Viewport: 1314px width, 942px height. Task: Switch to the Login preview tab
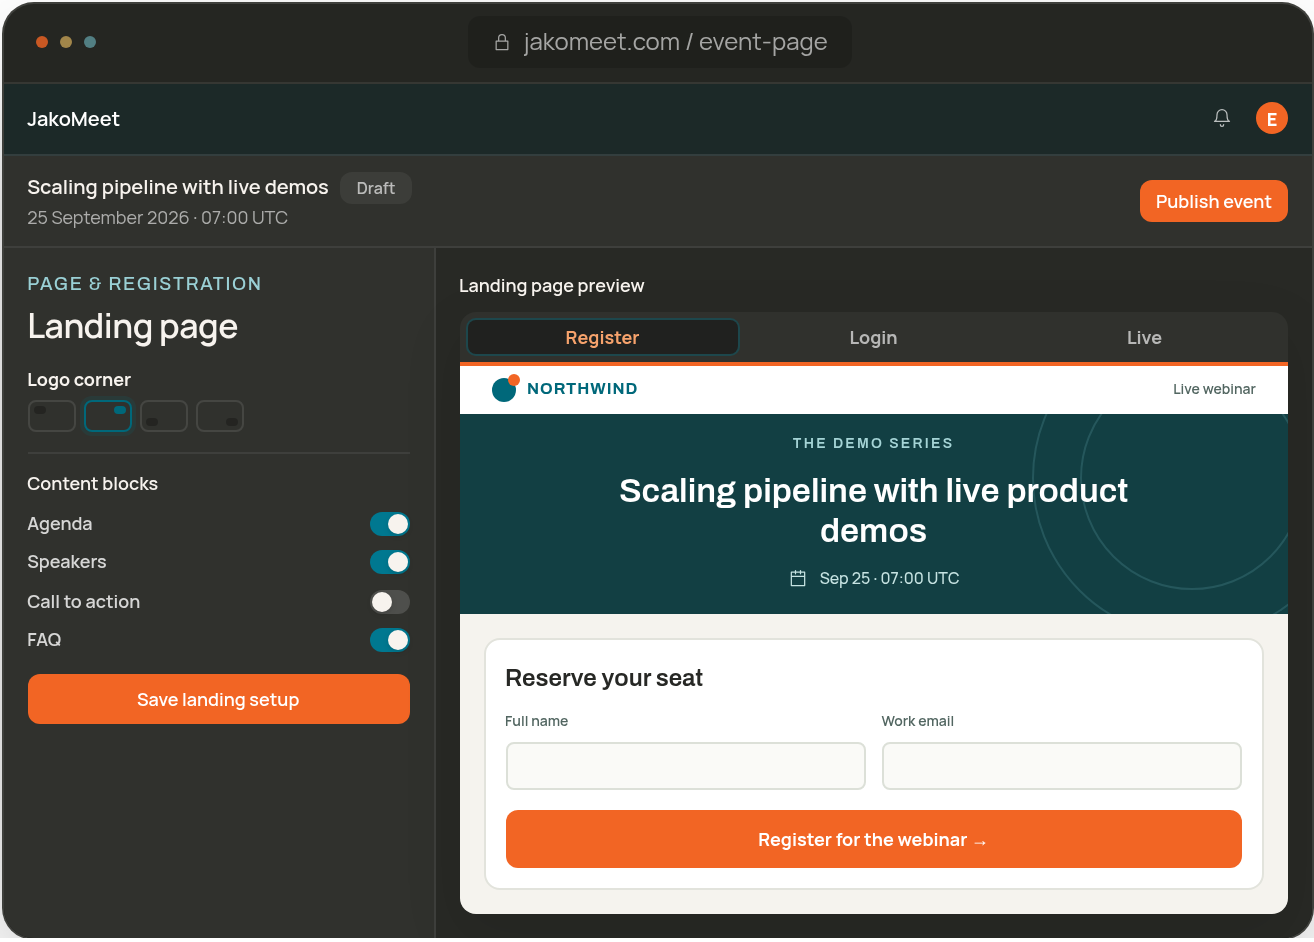coord(873,337)
